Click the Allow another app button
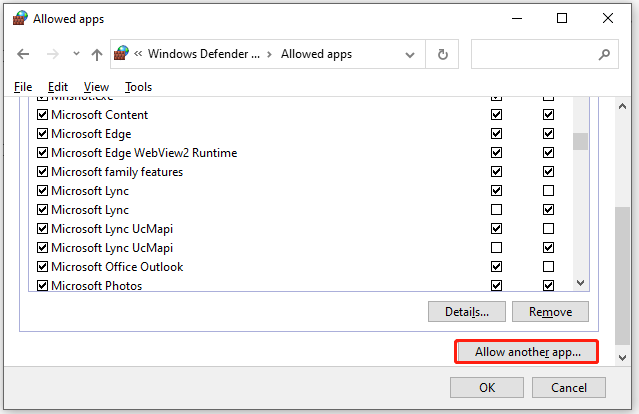The height and width of the screenshot is (414, 639). click(x=526, y=353)
